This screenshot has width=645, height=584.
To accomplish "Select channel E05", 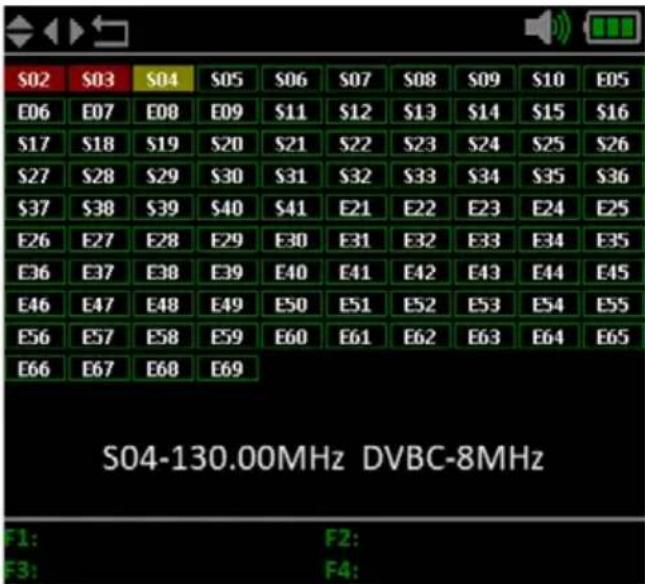I will pos(613,79).
